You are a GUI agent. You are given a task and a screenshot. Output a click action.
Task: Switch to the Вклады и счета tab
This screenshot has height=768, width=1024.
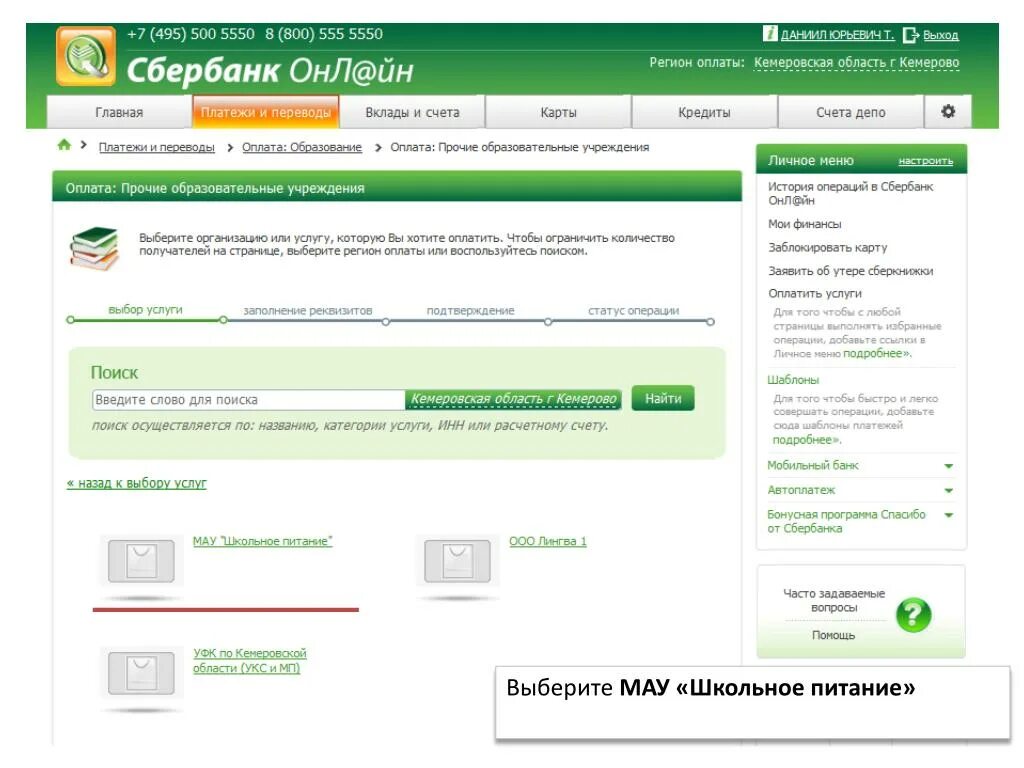coord(412,112)
